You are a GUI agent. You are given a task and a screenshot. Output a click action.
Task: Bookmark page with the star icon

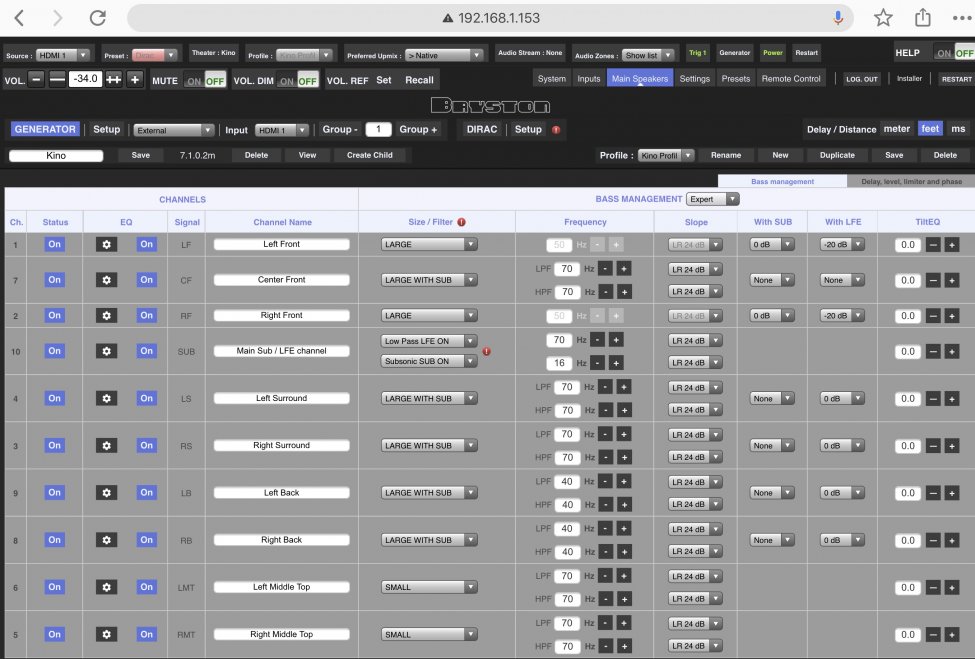pos(883,18)
